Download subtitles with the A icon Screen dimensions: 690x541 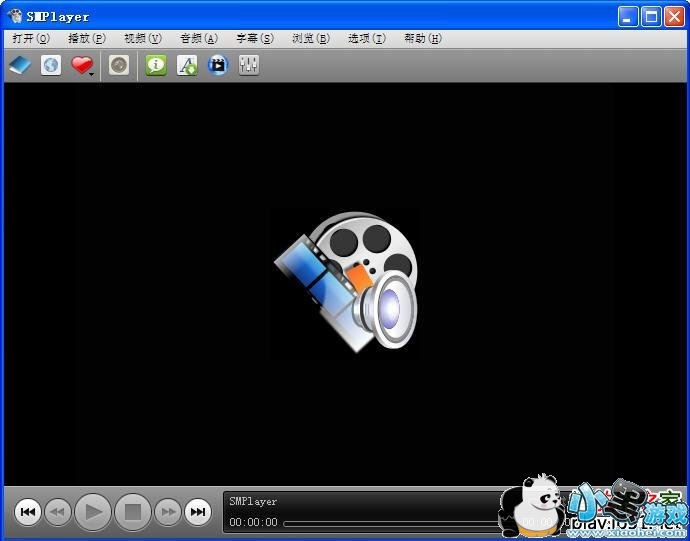pos(187,66)
